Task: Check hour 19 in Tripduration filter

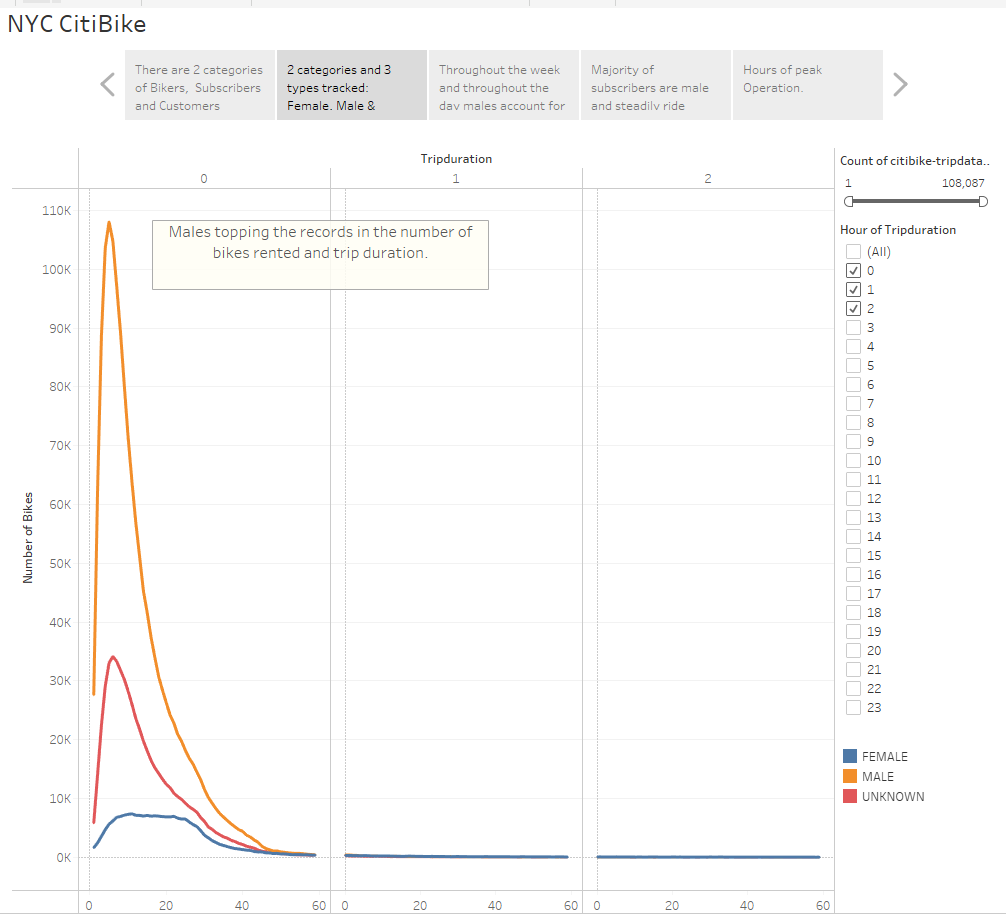Action: pyautogui.click(x=853, y=632)
